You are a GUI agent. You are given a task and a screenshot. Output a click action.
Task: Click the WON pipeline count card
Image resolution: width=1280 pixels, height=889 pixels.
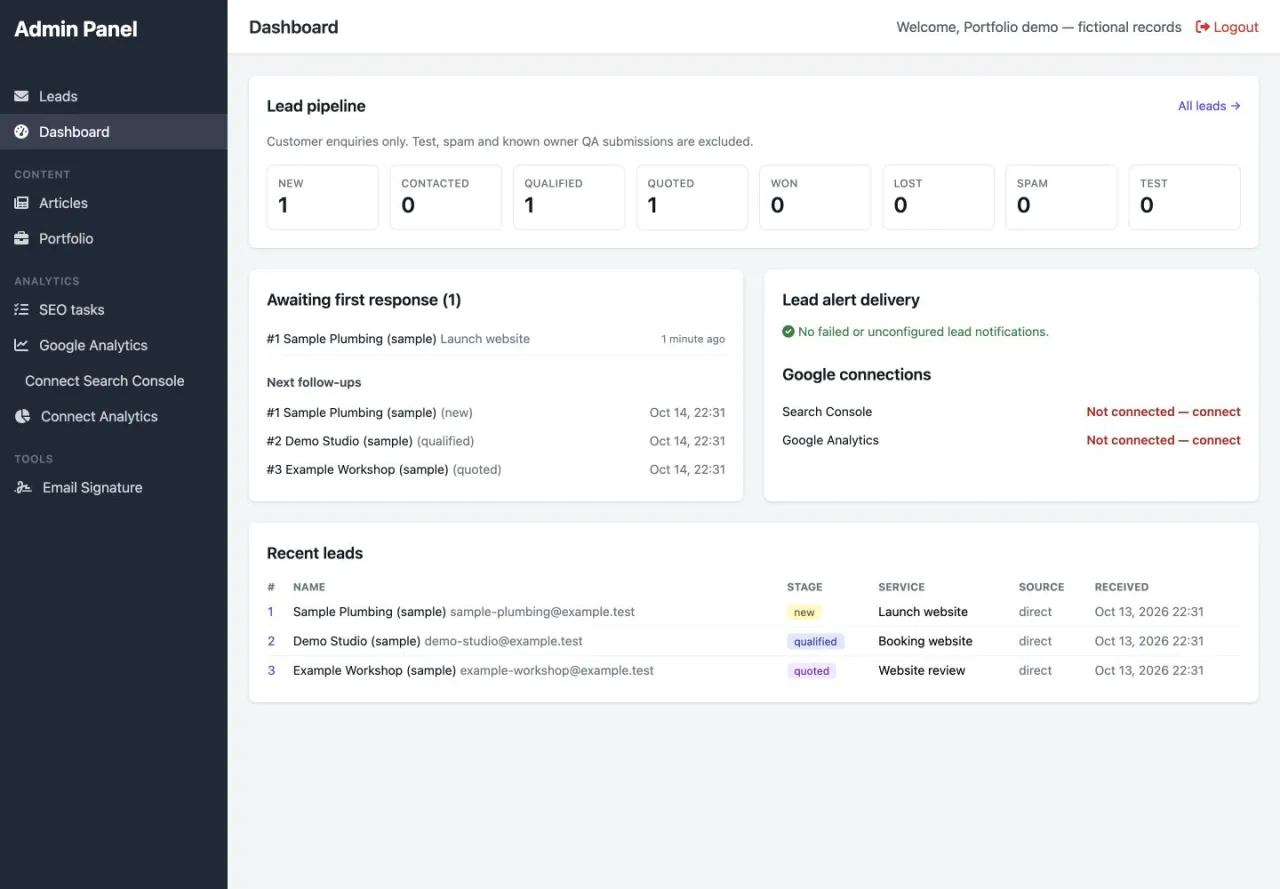point(815,197)
